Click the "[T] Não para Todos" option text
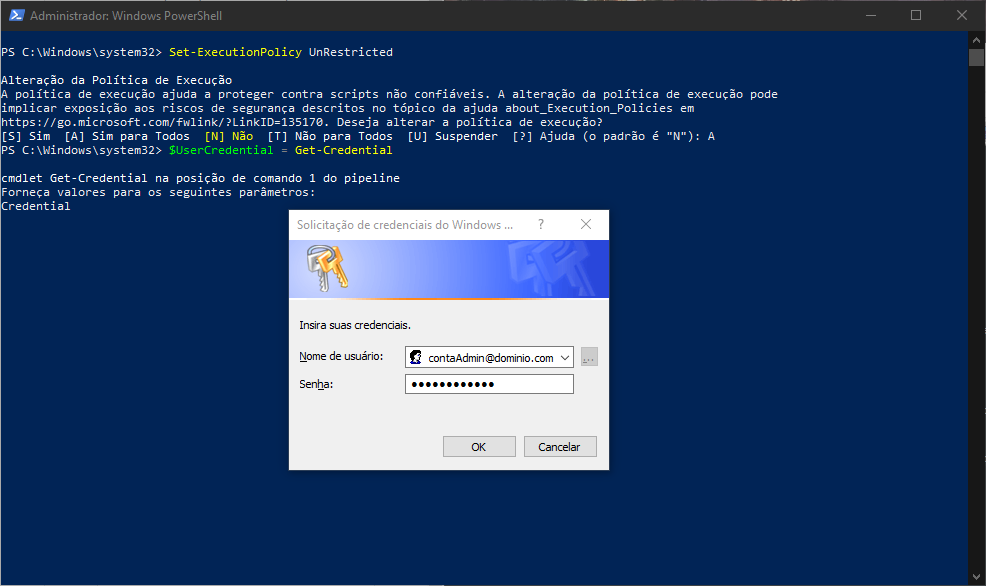 click(x=330, y=136)
